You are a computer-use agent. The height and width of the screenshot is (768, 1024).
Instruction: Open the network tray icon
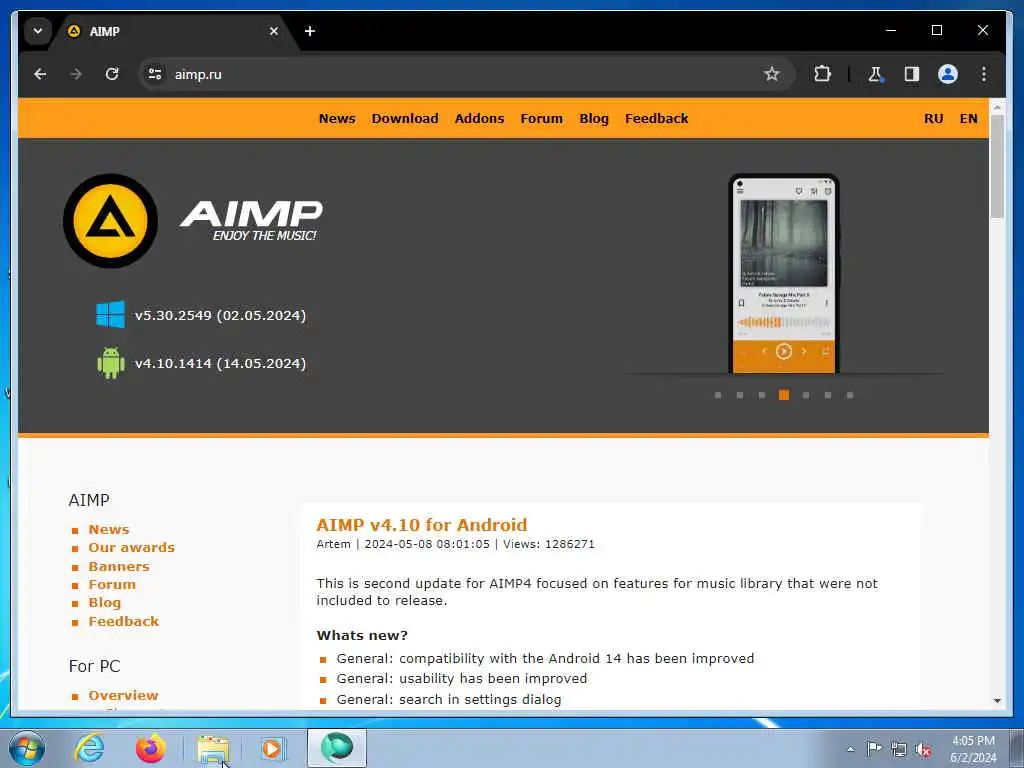tap(899, 749)
